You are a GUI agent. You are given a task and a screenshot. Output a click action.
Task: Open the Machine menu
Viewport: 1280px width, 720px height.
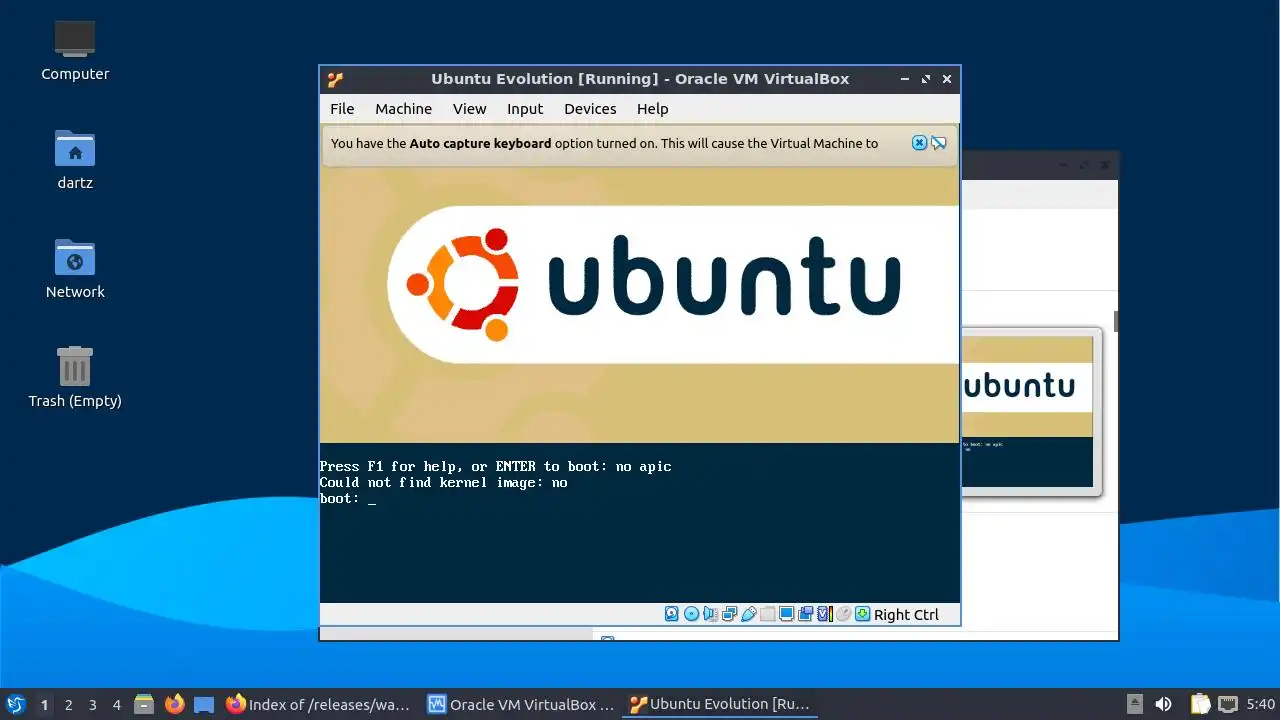click(x=404, y=109)
